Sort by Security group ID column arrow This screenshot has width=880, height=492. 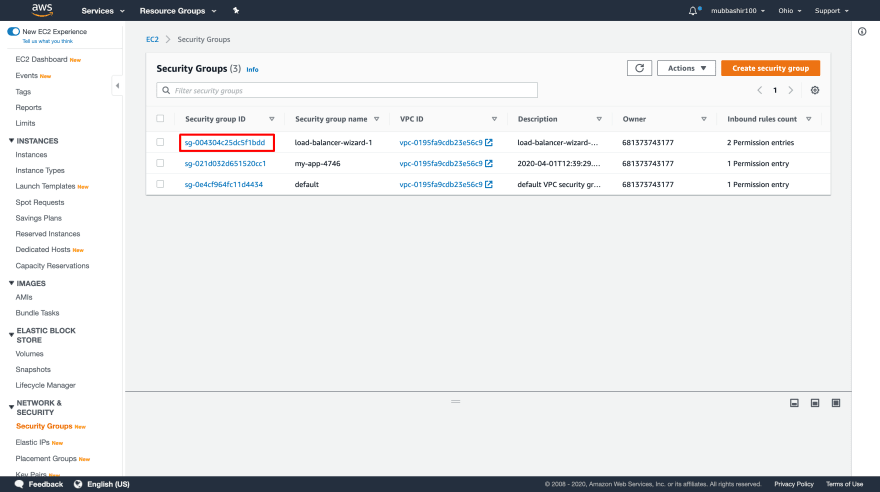tap(272, 119)
